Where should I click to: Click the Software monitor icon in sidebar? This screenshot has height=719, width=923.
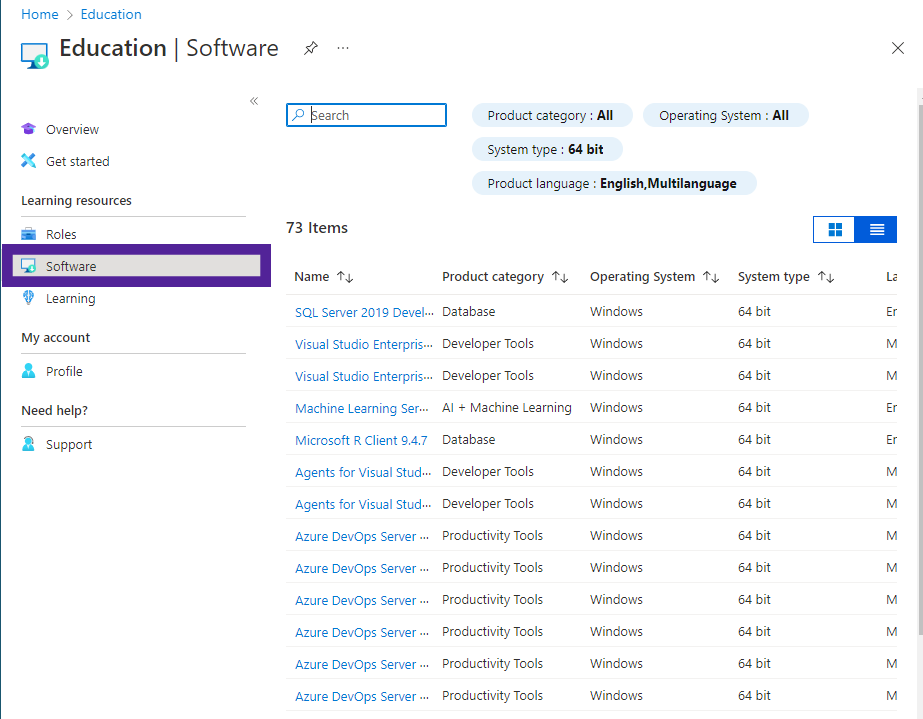click(28, 266)
